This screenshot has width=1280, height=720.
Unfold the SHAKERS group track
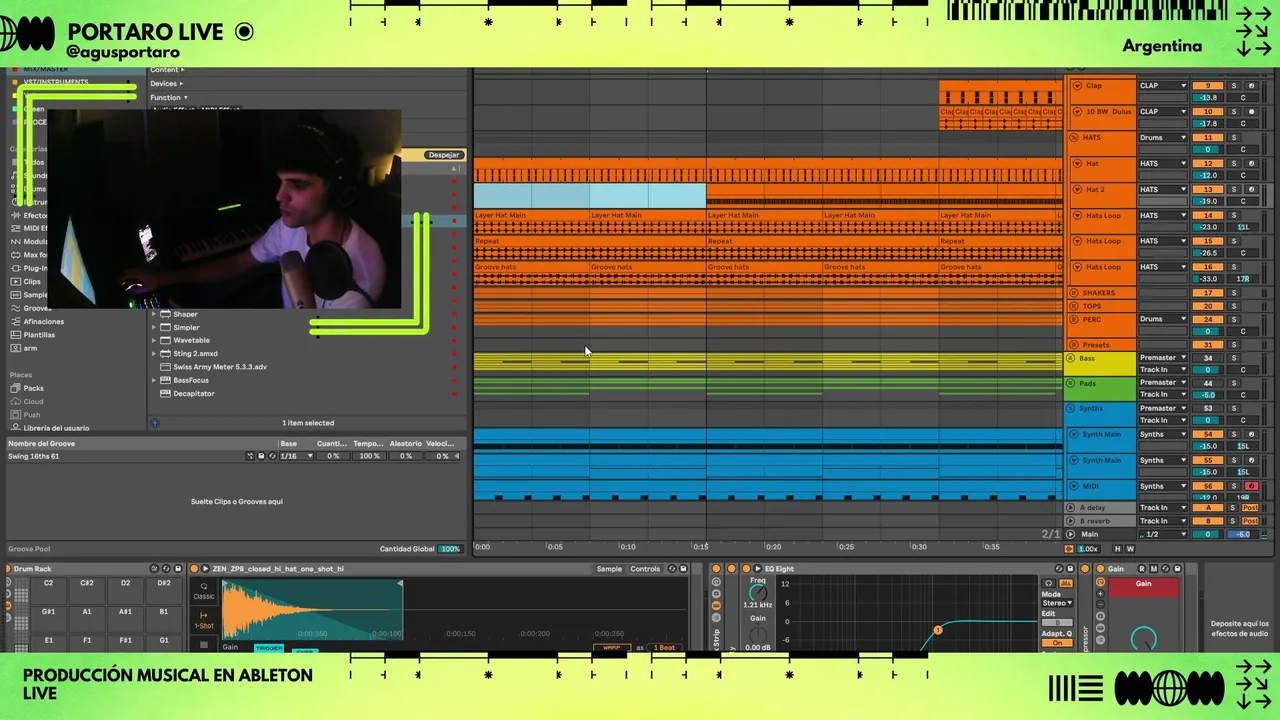1072,293
